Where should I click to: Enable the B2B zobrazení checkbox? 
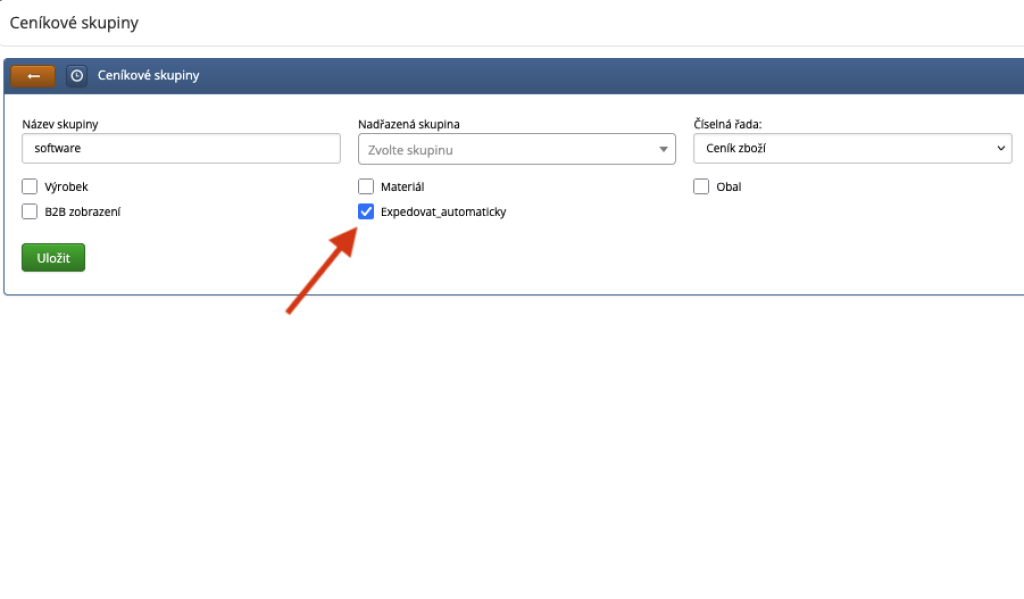click(30, 211)
